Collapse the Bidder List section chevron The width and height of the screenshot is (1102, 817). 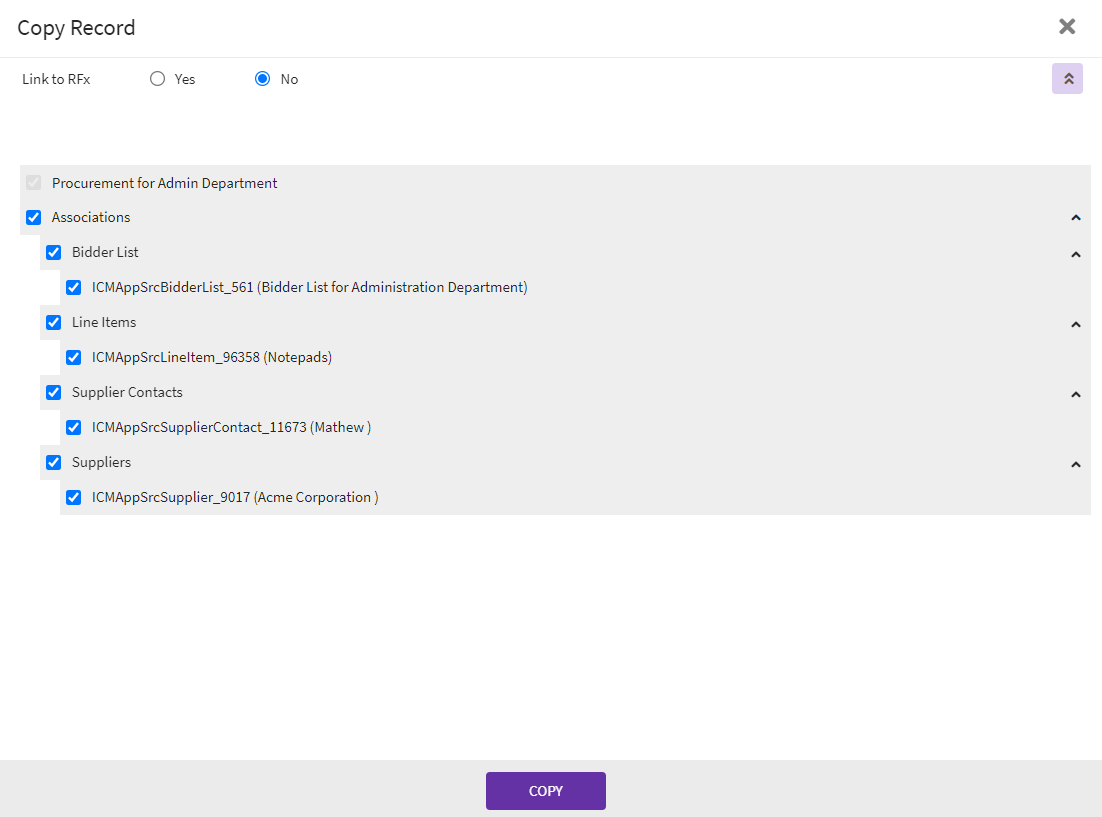click(x=1076, y=255)
